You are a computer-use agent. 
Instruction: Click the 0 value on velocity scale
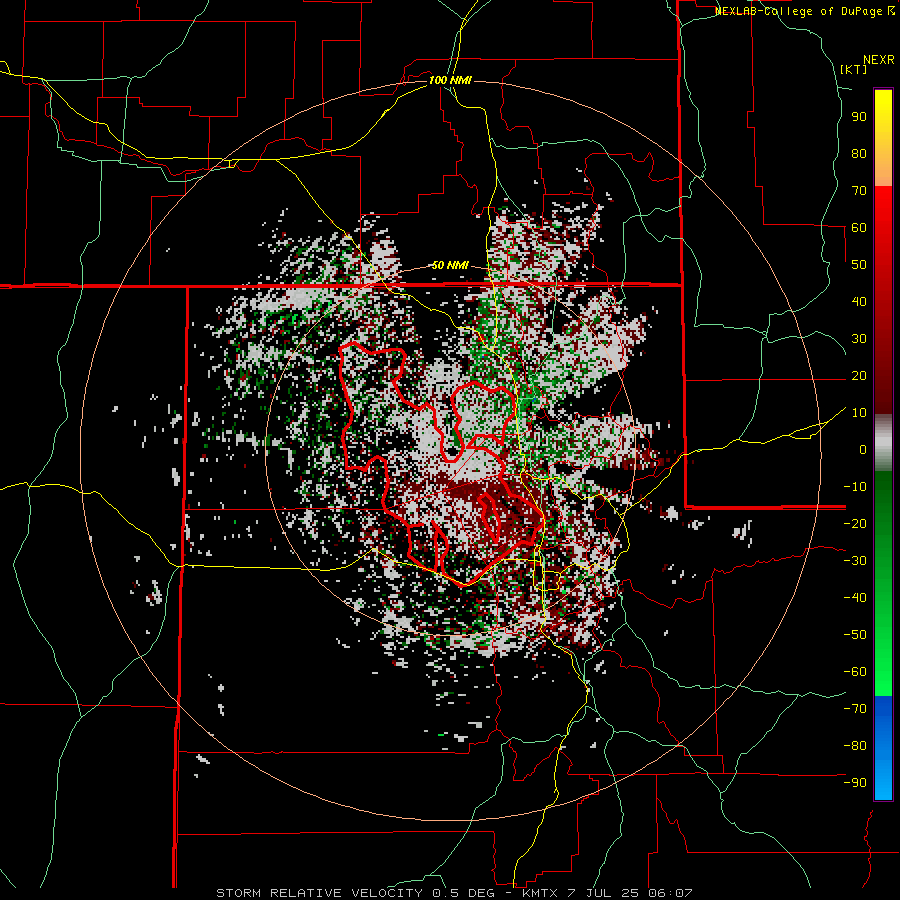click(863, 450)
